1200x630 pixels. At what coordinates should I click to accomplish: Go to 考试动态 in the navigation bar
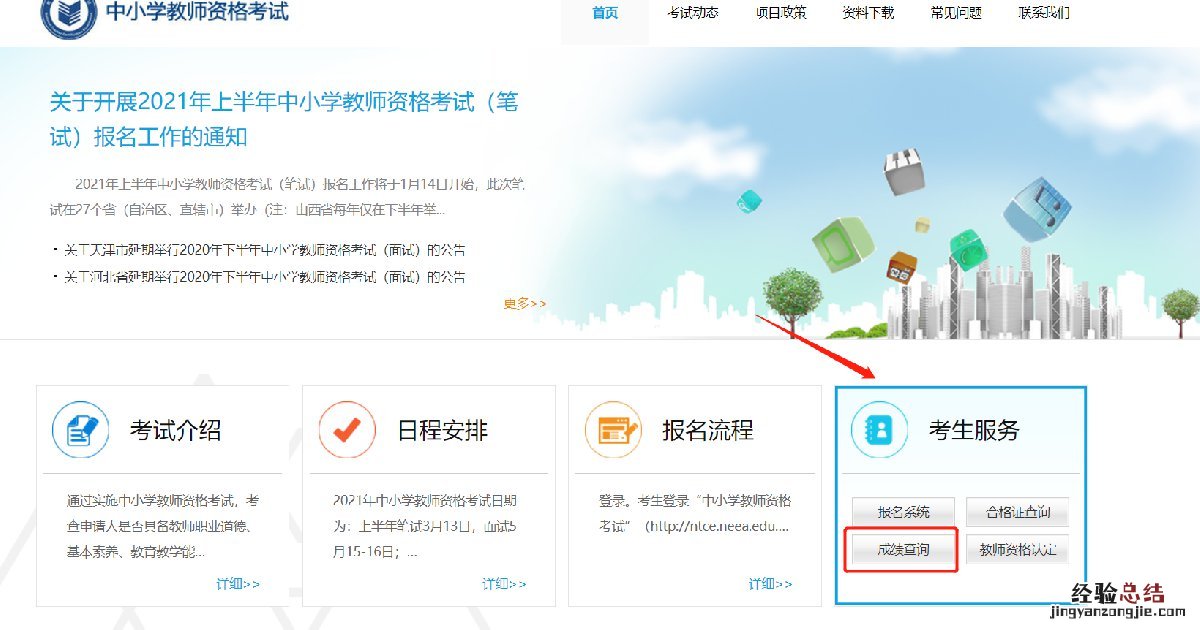[x=693, y=14]
